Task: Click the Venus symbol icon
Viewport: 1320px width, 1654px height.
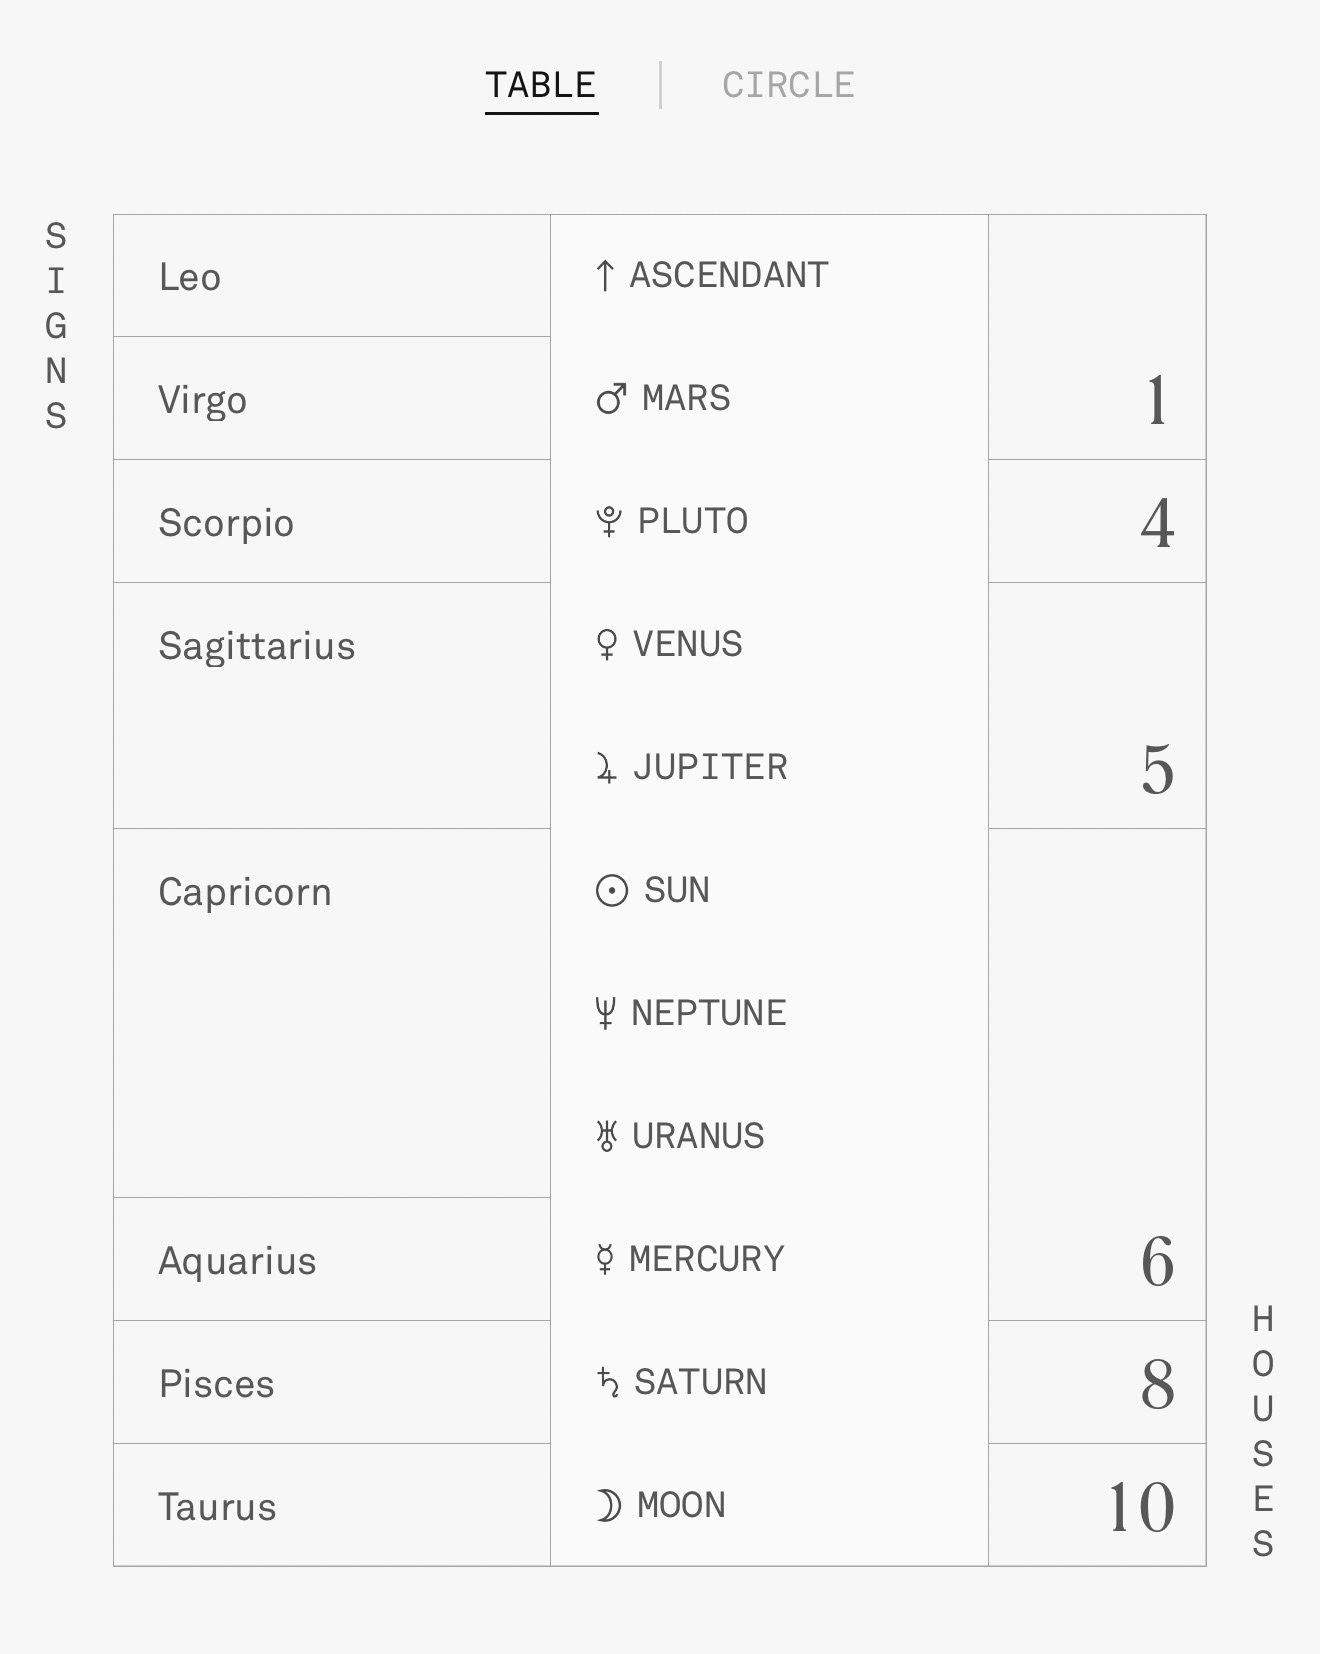Action: (x=606, y=644)
